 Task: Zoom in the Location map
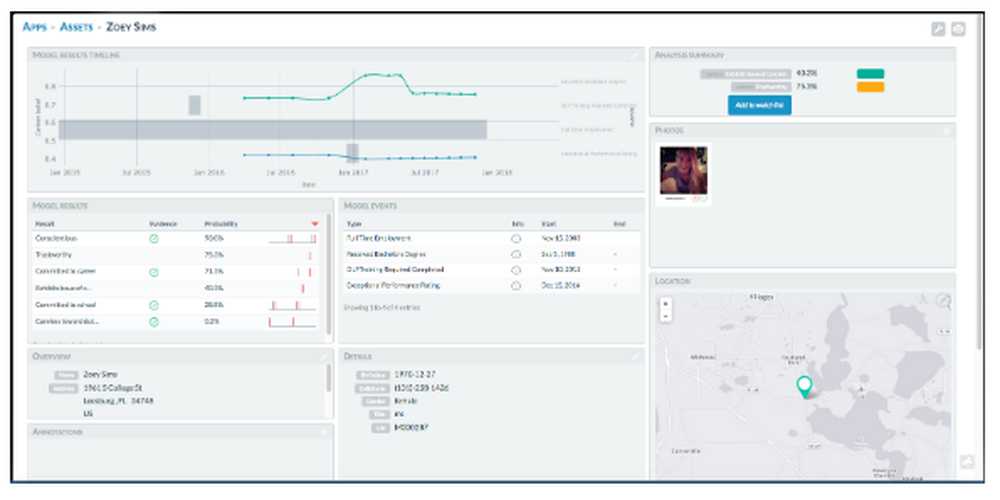666,304
